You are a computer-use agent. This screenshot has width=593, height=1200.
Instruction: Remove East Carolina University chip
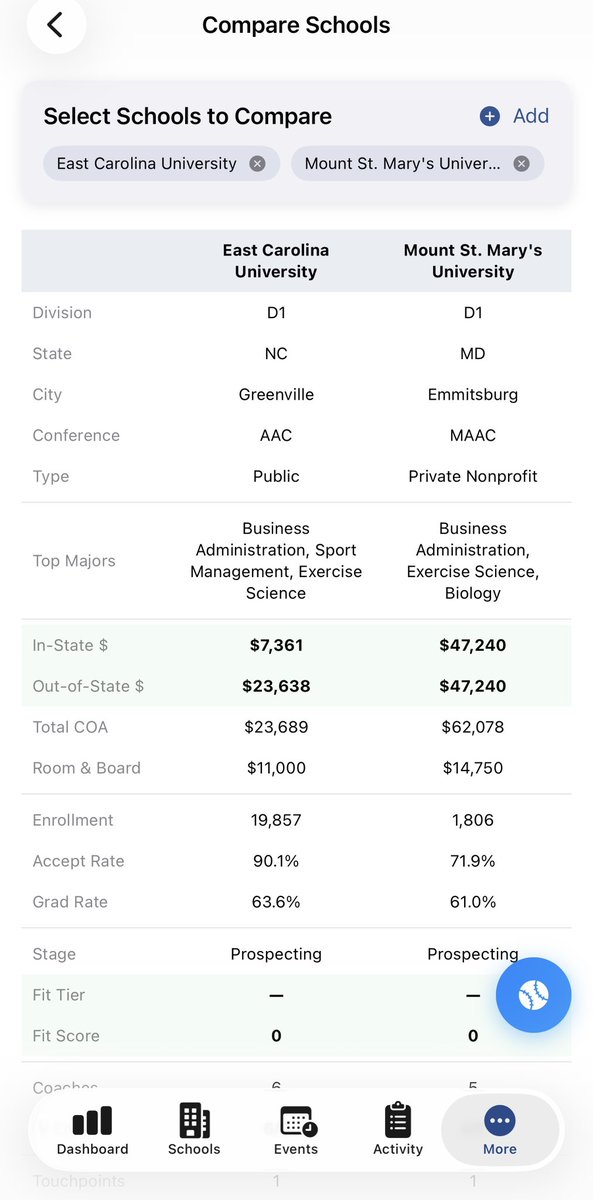coord(257,164)
